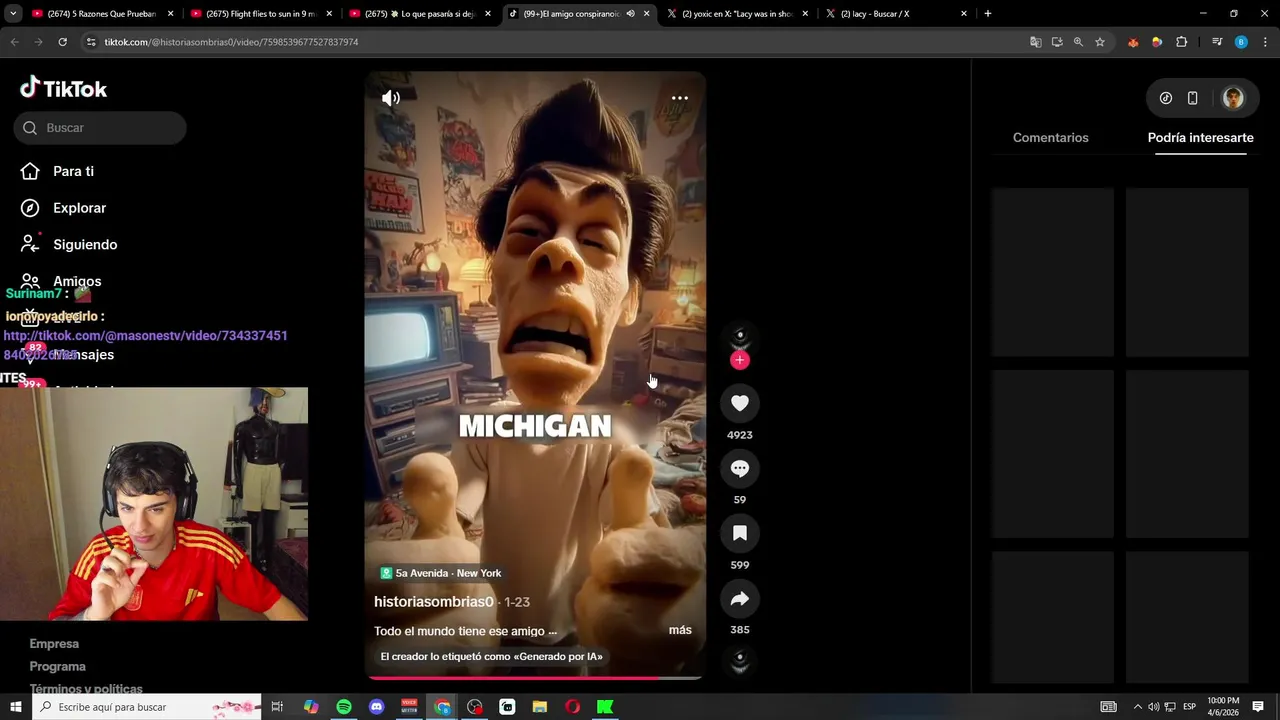The image size is (1280, 720).
Task: Open the Windows Start menu
Action: (16, 707)
